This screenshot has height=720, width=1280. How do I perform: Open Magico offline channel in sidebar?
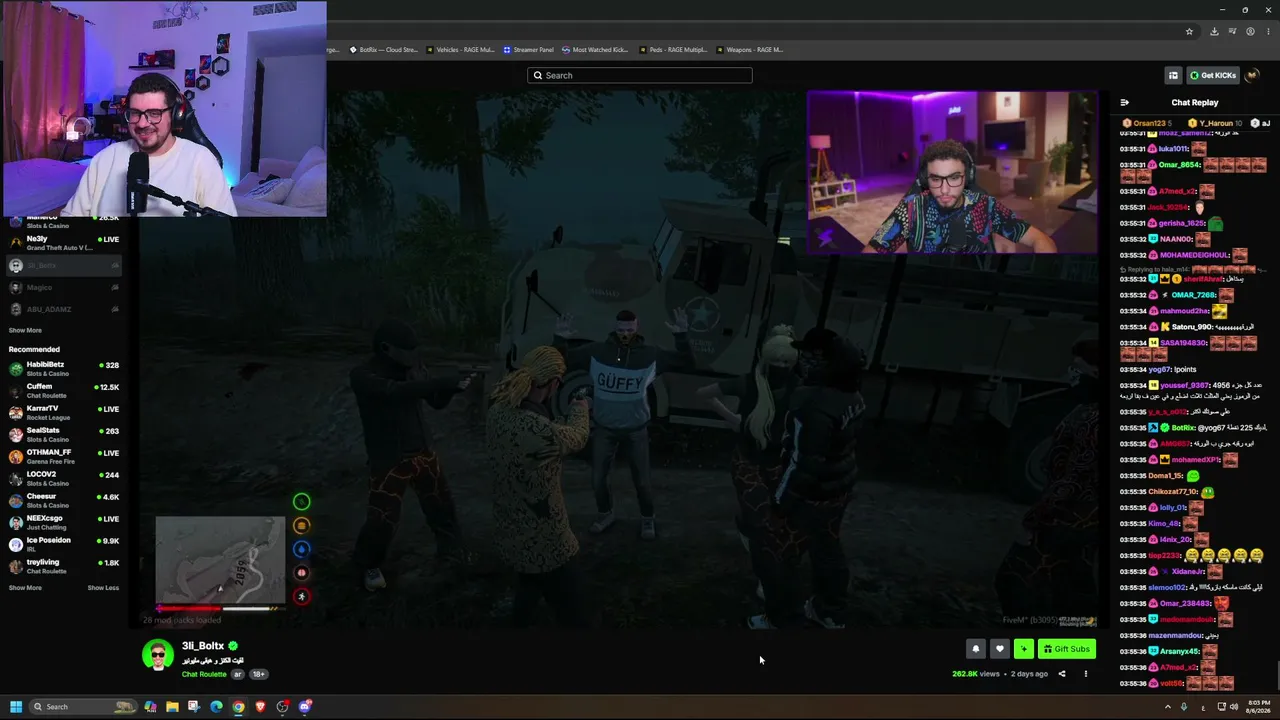click(64, 287)
